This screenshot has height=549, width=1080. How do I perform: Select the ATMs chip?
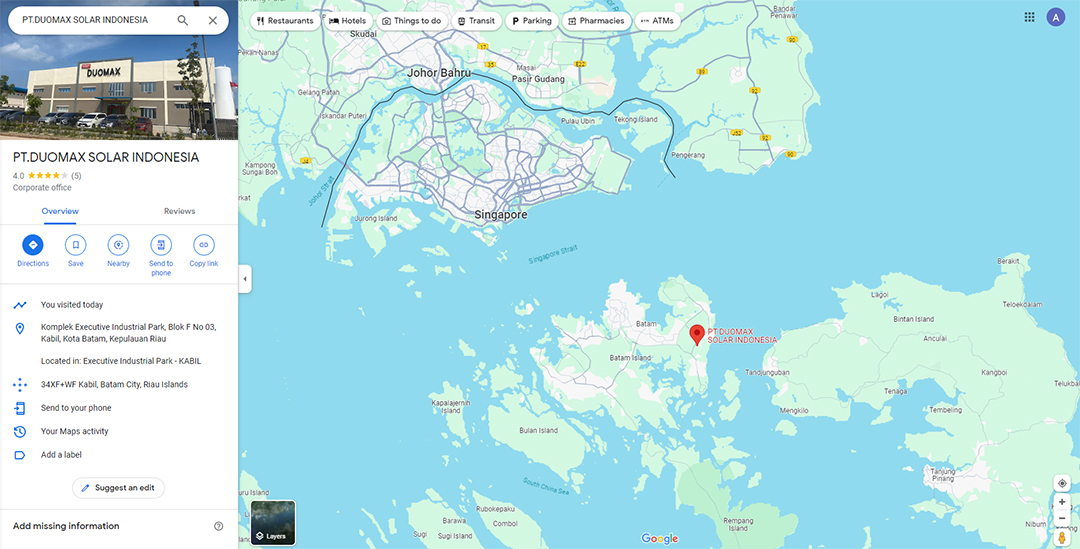pos(657,21)
